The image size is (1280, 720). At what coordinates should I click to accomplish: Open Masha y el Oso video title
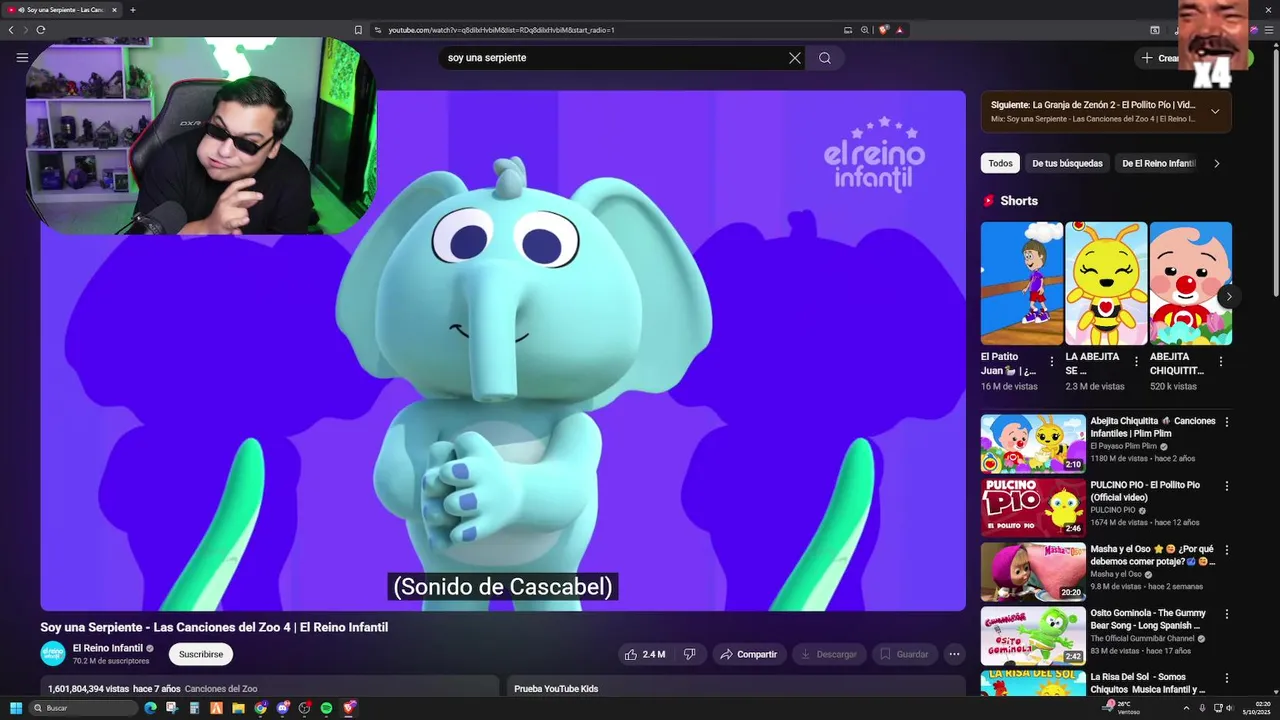pyautogui.click(x=1153, y=555)
